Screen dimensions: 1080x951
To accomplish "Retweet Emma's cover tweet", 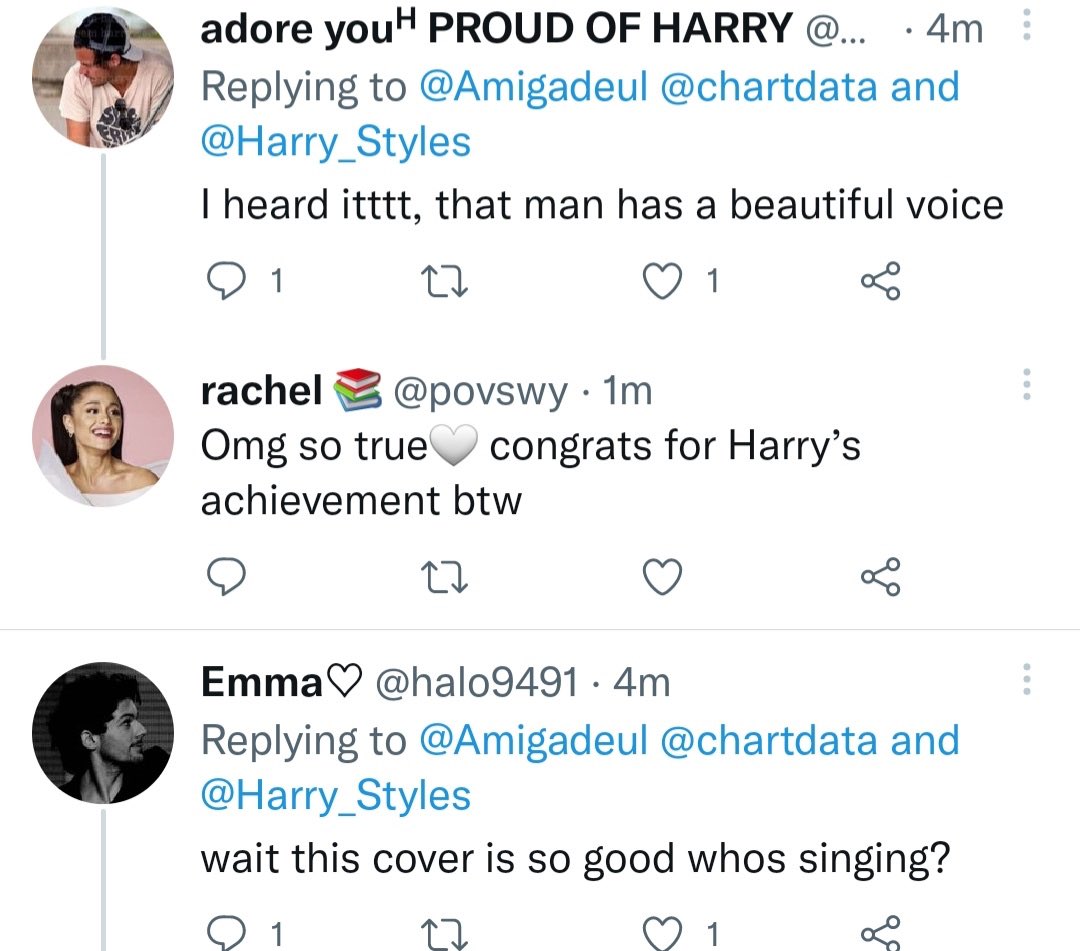I will [x=446, y=934].
